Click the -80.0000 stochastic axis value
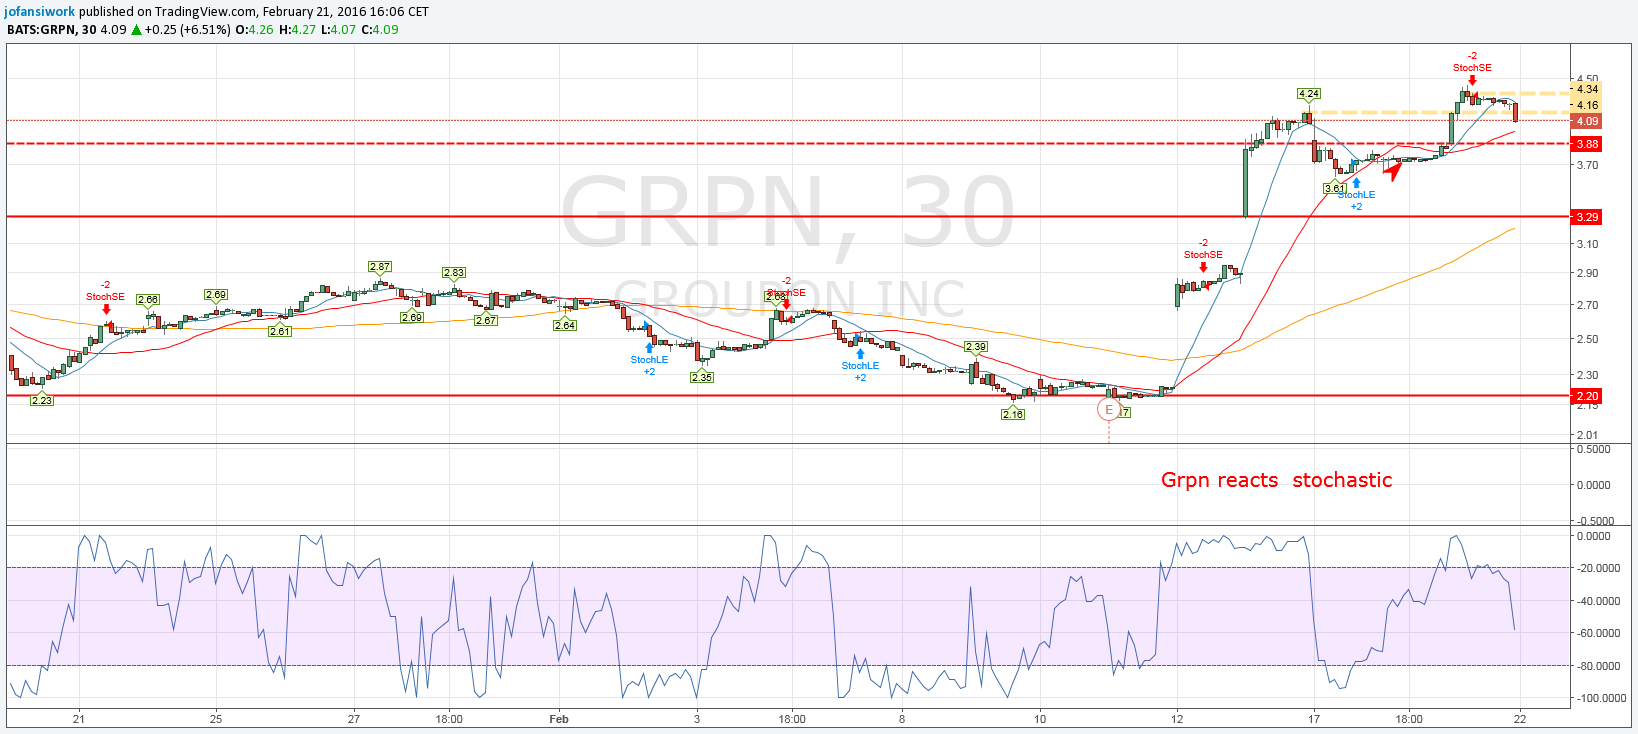This screenshot has height=734, width=1638. pyautogui.click(x=1597, y=666)
